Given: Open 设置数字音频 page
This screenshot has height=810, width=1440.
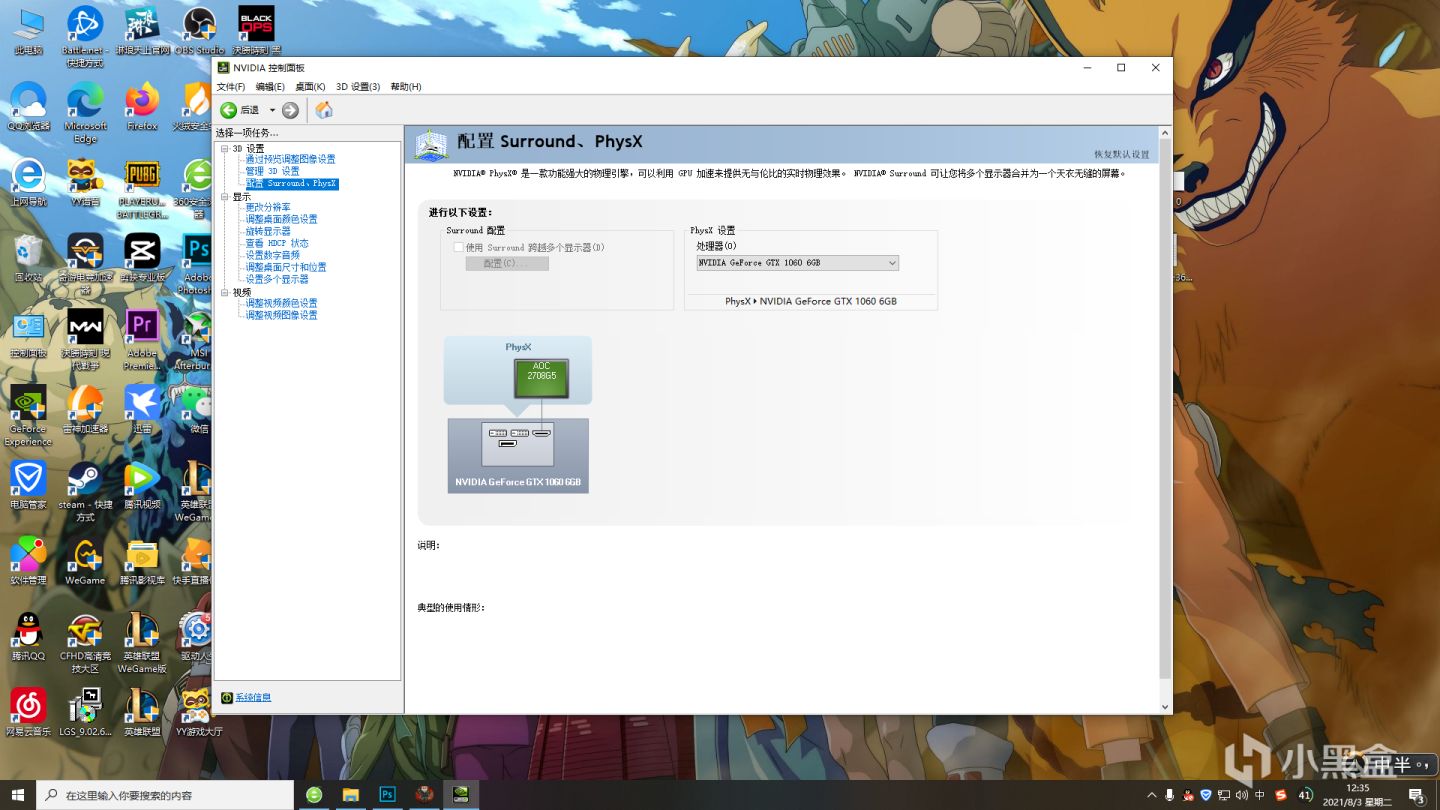Looking at the screenshot, I should [x=272, y=255].
